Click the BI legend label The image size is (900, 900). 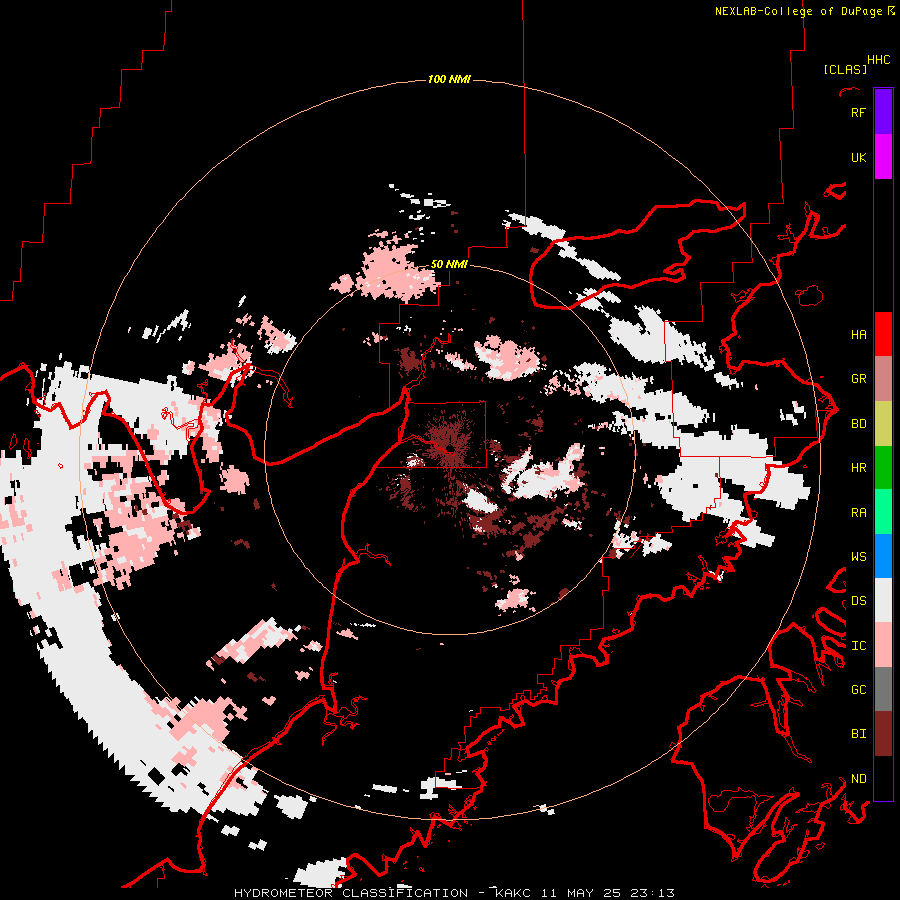pos(858,734)
